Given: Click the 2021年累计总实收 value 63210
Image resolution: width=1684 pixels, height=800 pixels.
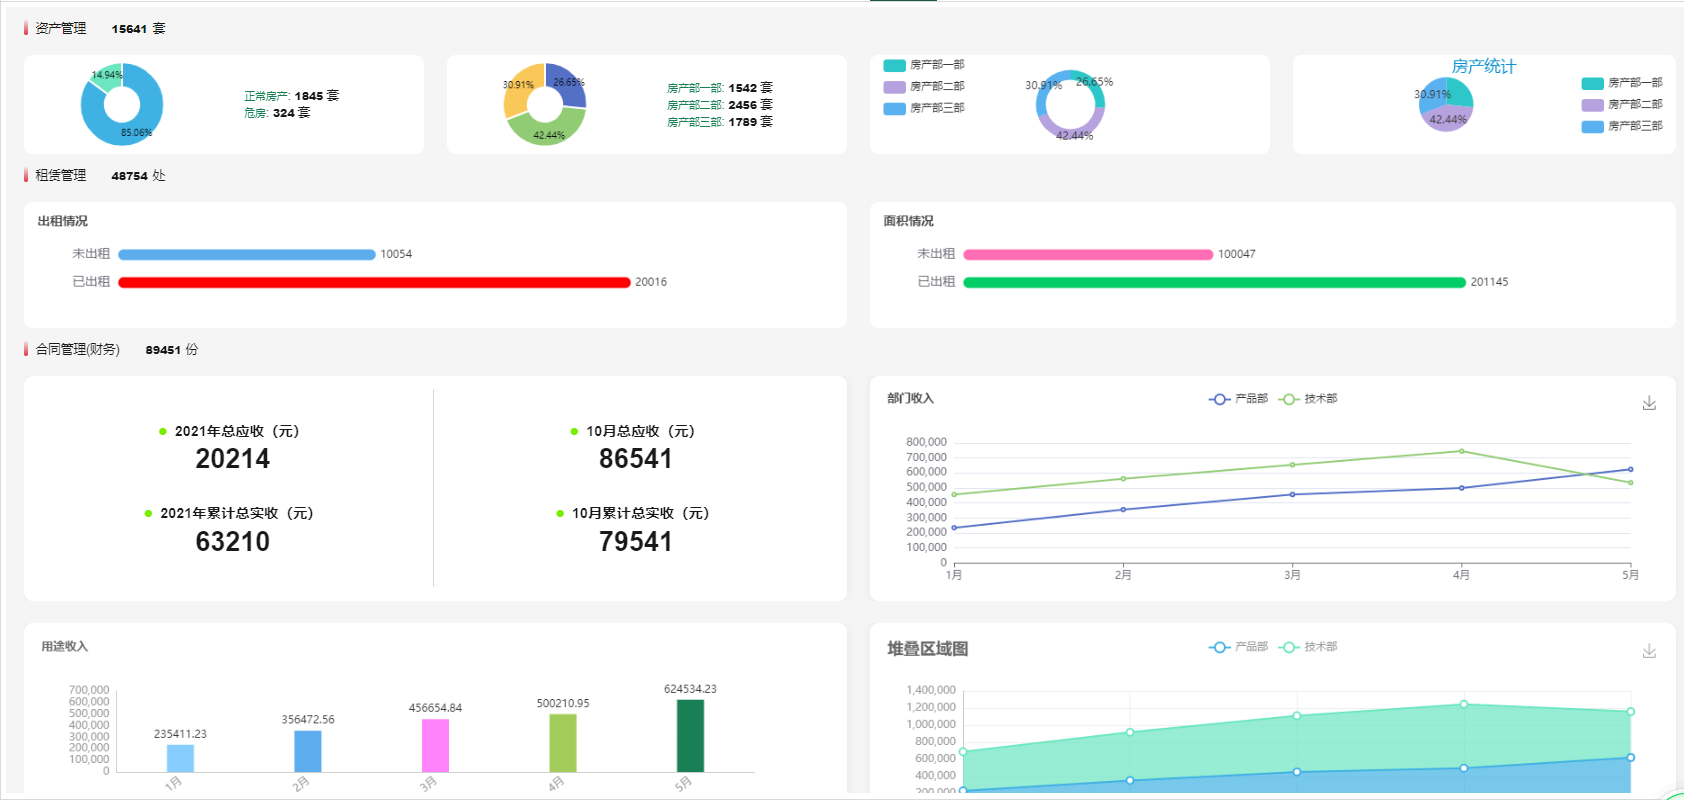Looking at the screenshot, I should [x=233, y=542].
